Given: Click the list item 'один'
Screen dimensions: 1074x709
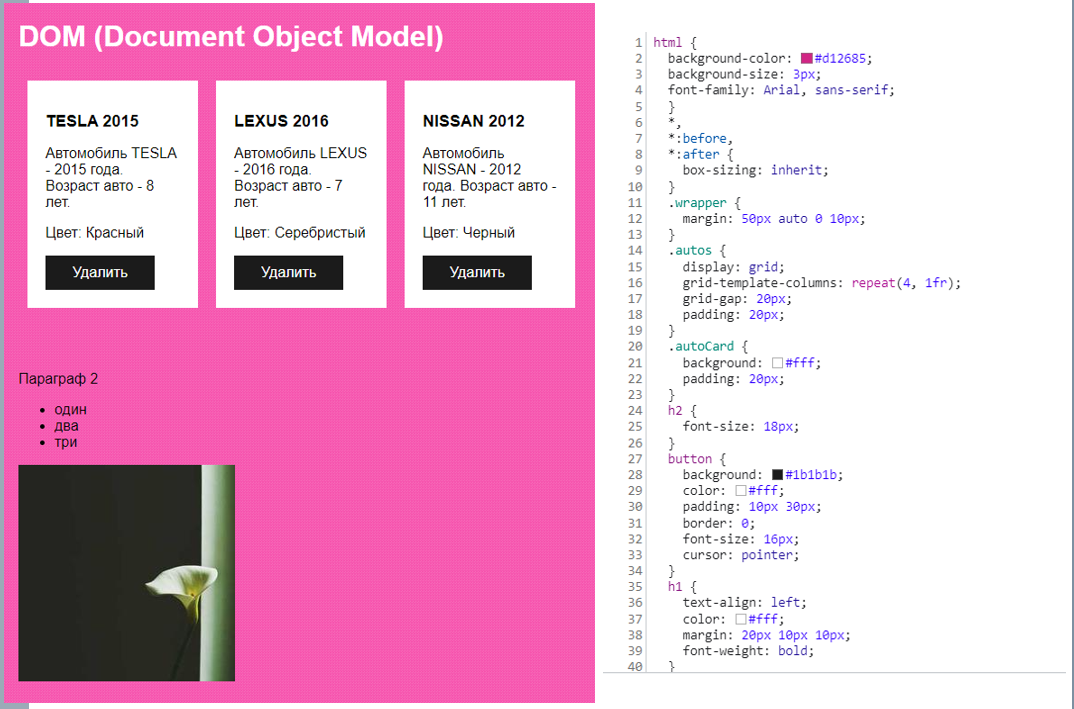Looking at the screenshot, I should (x=70, y=409).
